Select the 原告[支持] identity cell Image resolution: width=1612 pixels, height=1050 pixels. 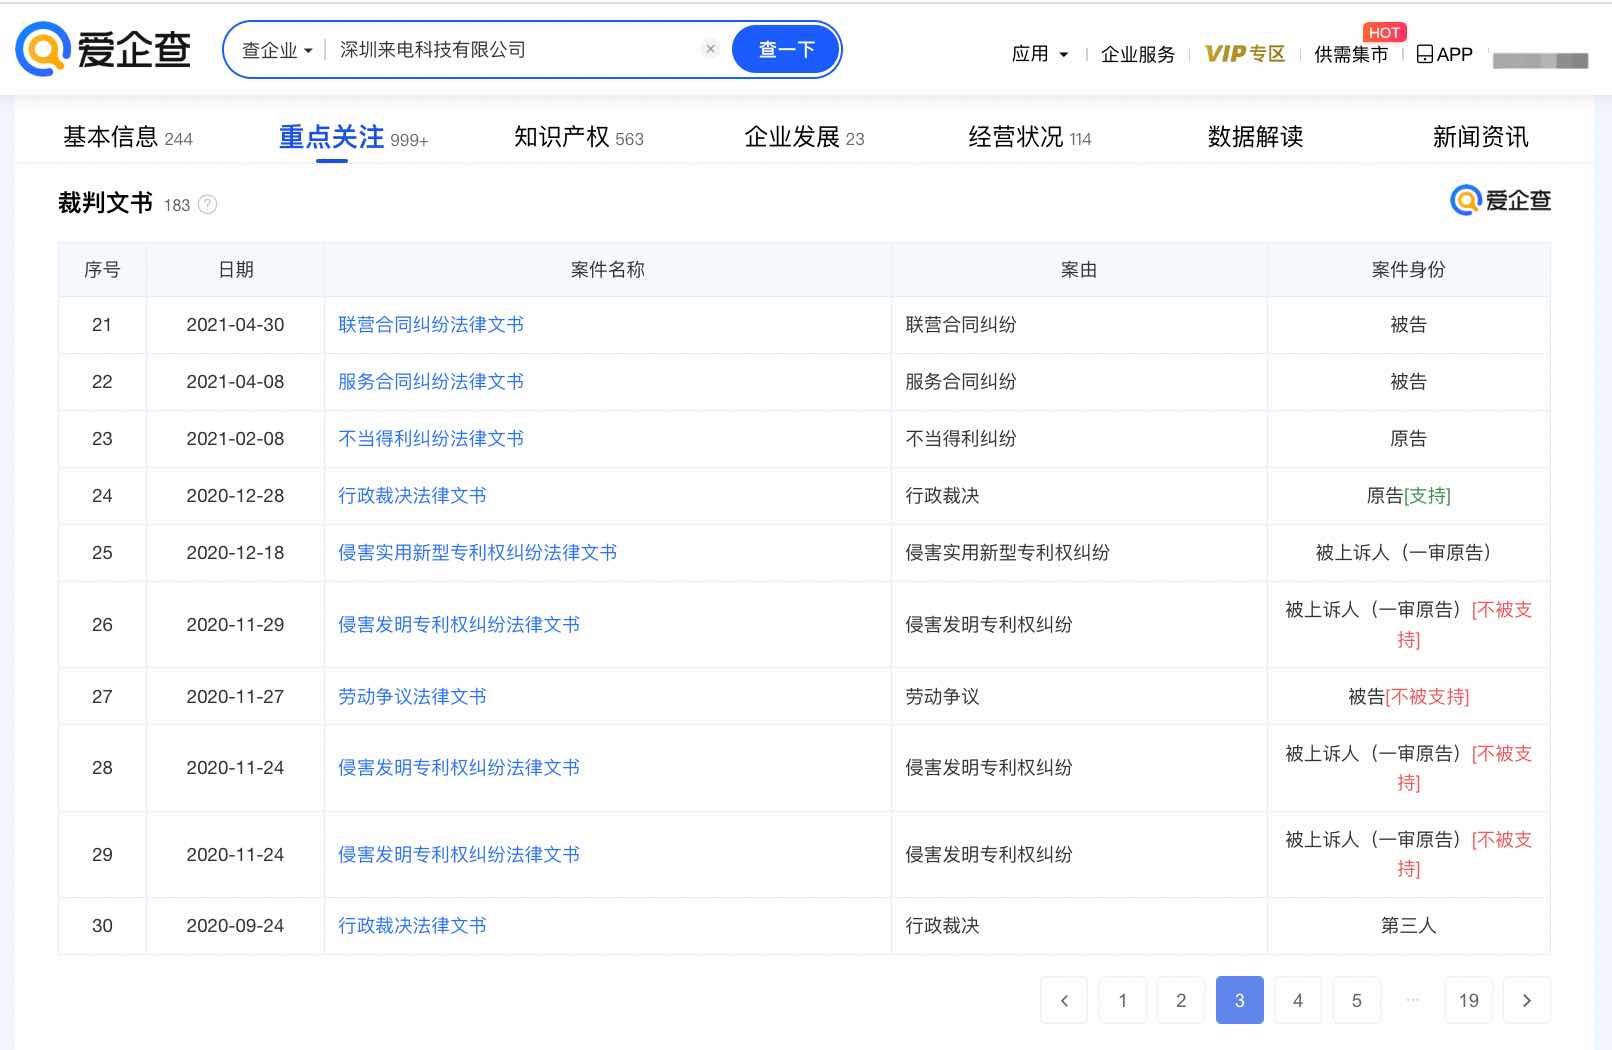[1409, 496]
